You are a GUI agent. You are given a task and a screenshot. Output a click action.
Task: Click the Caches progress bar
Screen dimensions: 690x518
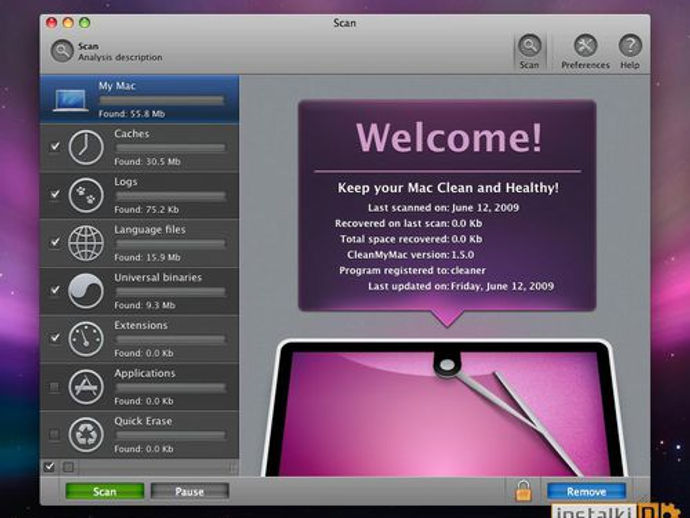(x=171, y=148)
